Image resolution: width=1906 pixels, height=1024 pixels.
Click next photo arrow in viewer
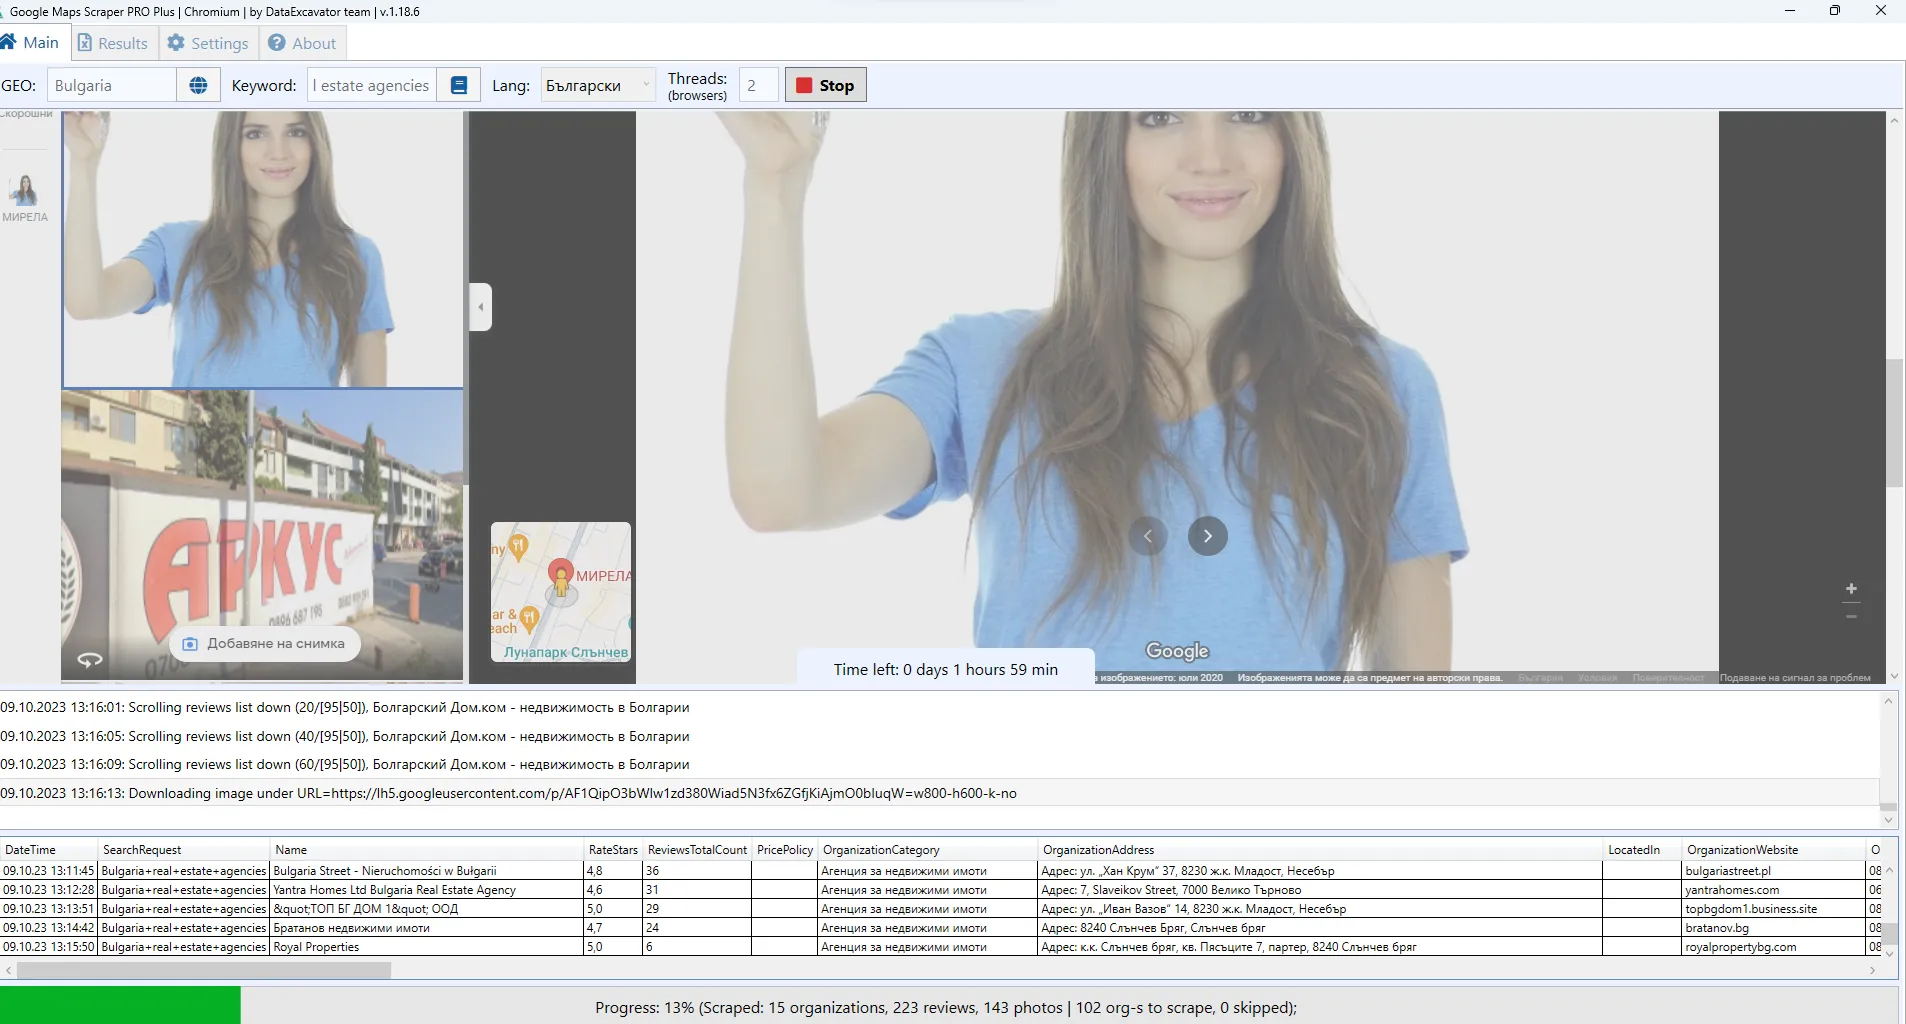click(x=1207, y=536)
